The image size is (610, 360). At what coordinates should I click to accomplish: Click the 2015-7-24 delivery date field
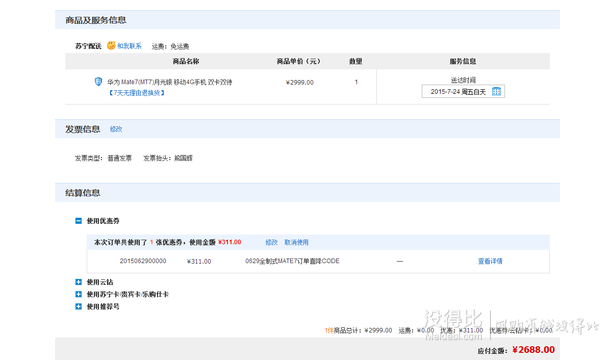click(463, 91)
